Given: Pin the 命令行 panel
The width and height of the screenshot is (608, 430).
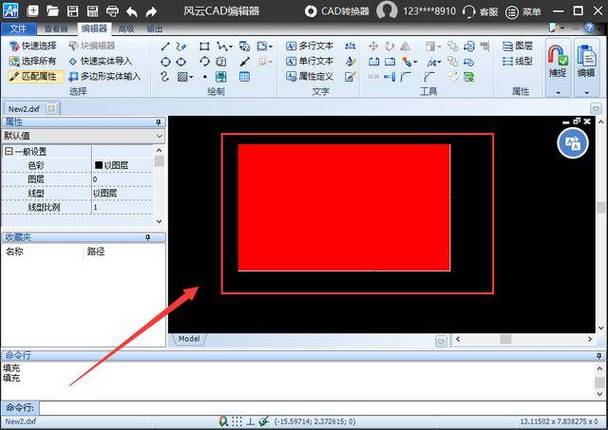Looking at the screenshot, I should [x=599, y=356].
